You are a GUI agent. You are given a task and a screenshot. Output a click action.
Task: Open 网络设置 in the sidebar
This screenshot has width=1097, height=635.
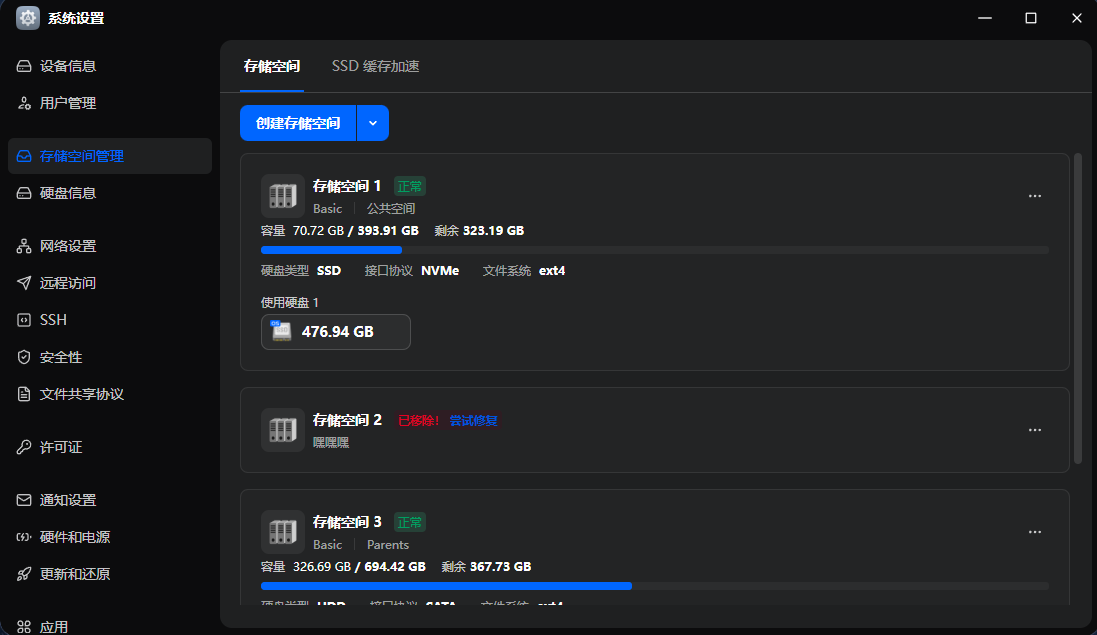110,246
